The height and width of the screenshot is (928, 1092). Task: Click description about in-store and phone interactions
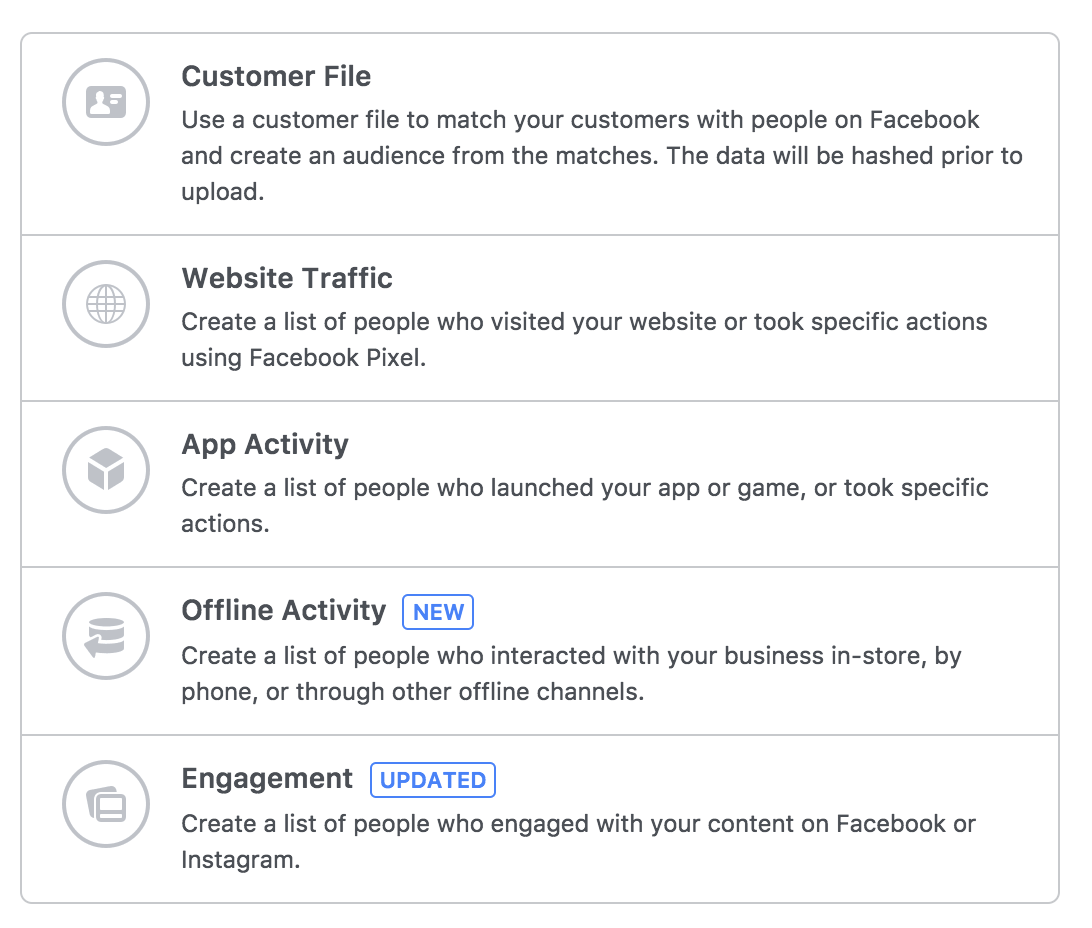point(572,674)
